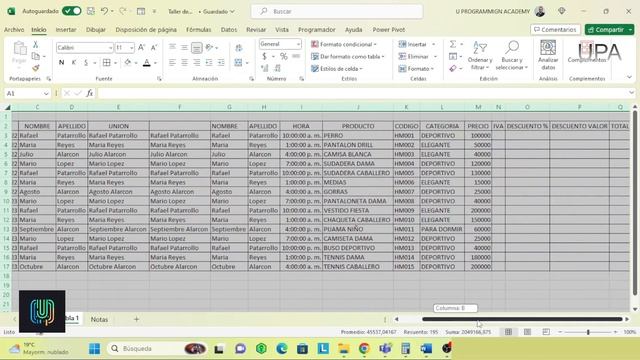This screenshot has width=640, height=360.
Task: Switch to the Datos tab
Action: 229,30
